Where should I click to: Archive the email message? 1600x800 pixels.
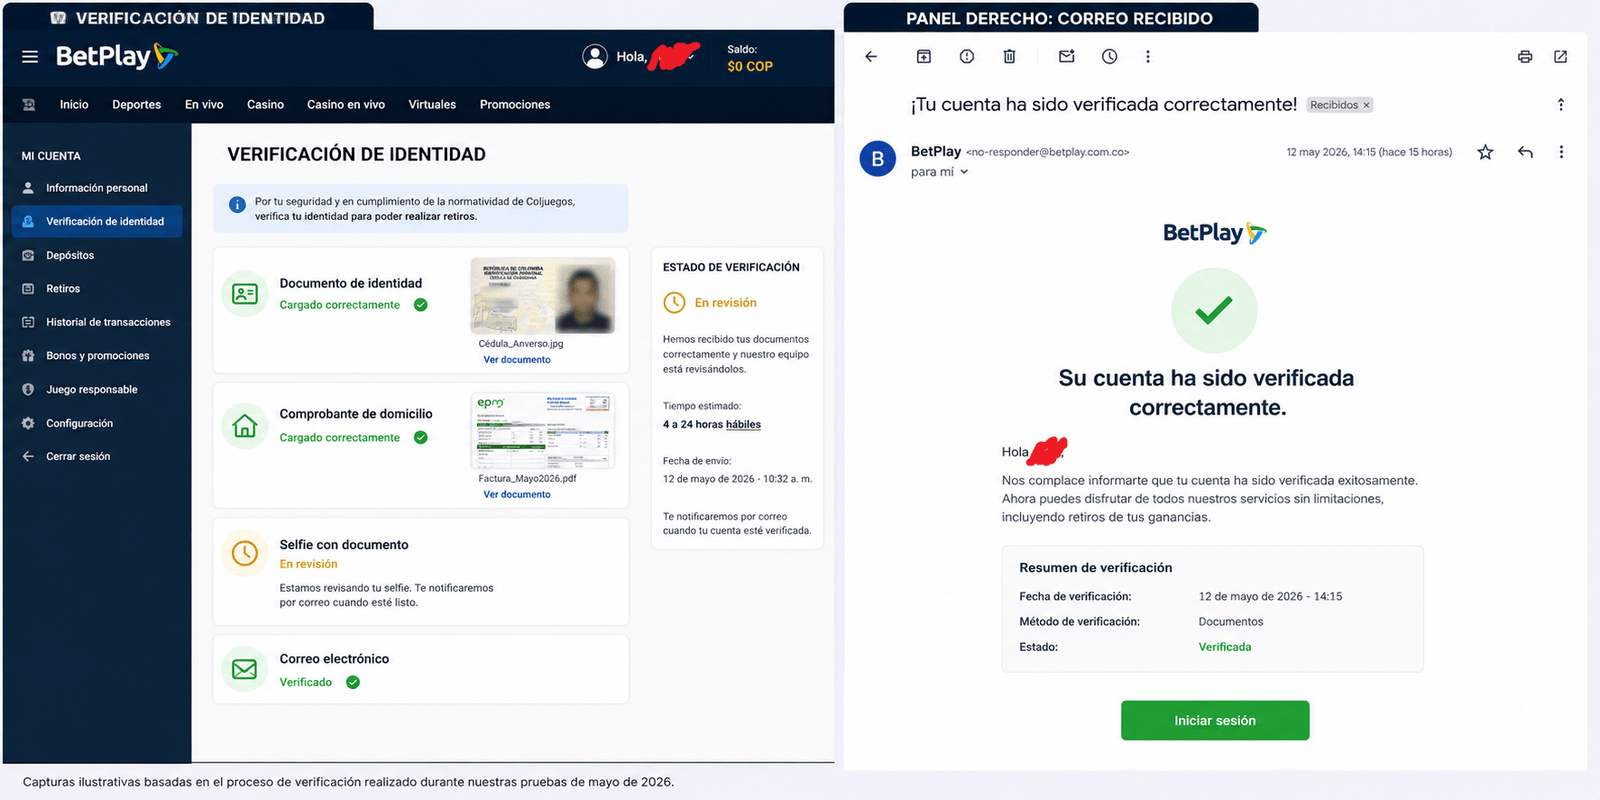pyautogui.click(x=924, y=57)
